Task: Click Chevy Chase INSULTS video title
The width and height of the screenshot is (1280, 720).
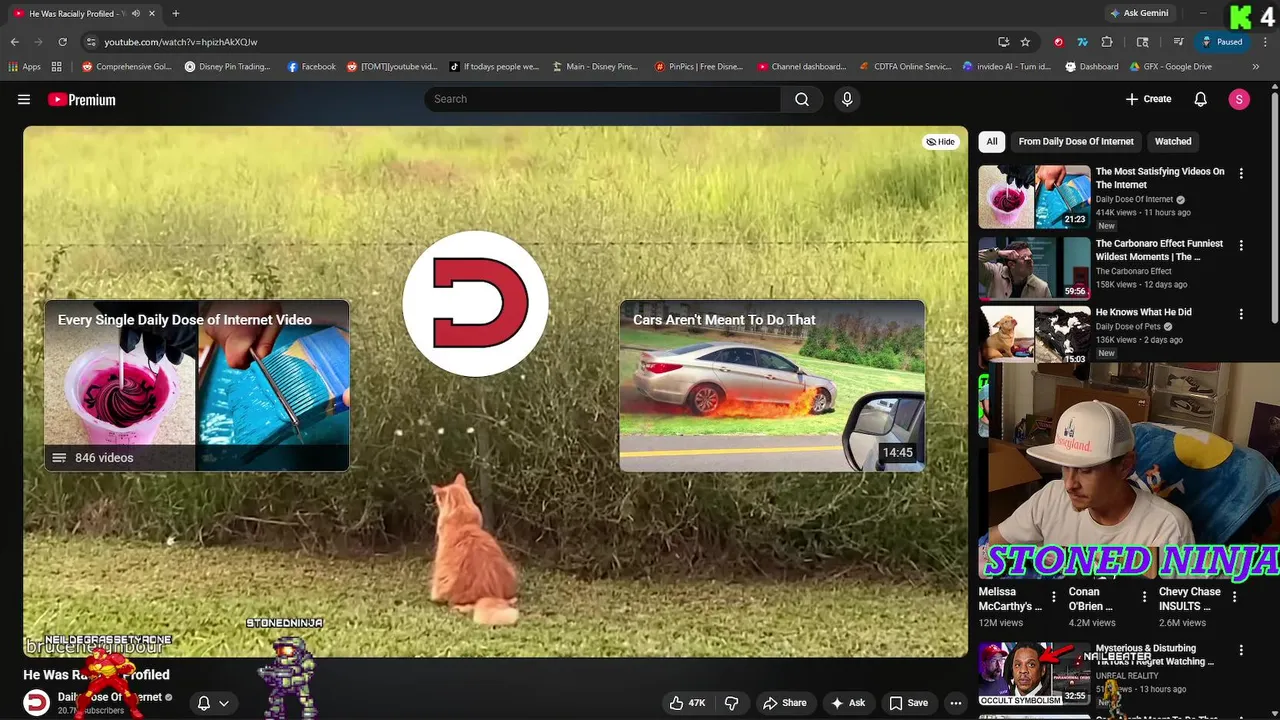Action: click(1190, 599)
